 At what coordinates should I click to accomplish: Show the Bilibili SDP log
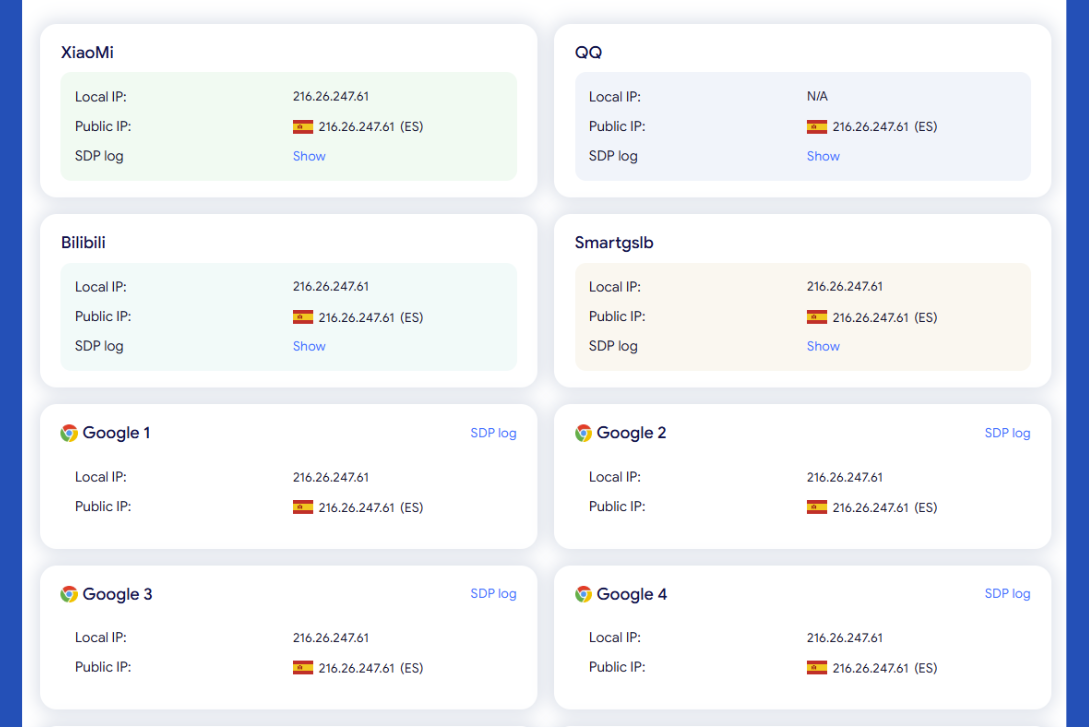(x=309, y=346)
